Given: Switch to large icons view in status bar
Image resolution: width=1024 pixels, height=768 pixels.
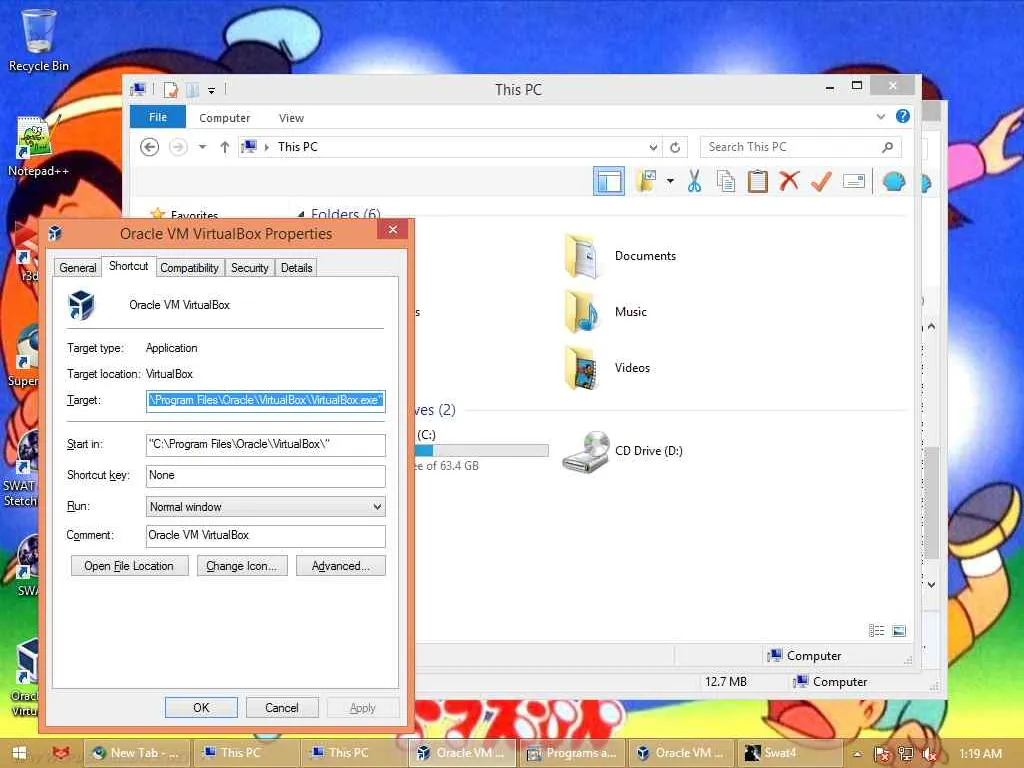Looking at the screenshot, I should [x=899, y=630].
